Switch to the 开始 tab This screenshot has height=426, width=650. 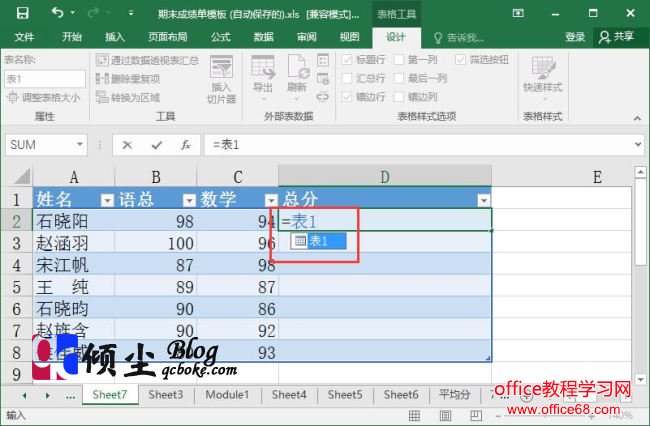tap(72, 37)
